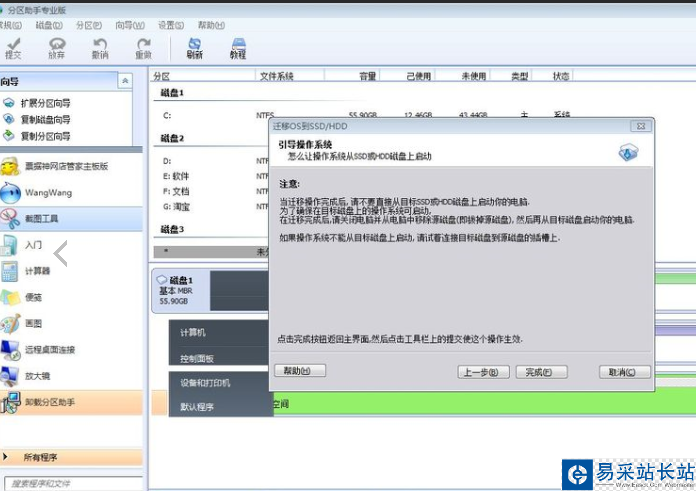Click the 文件系统 column header
The image size is (696, 491).
coord(290,76)
